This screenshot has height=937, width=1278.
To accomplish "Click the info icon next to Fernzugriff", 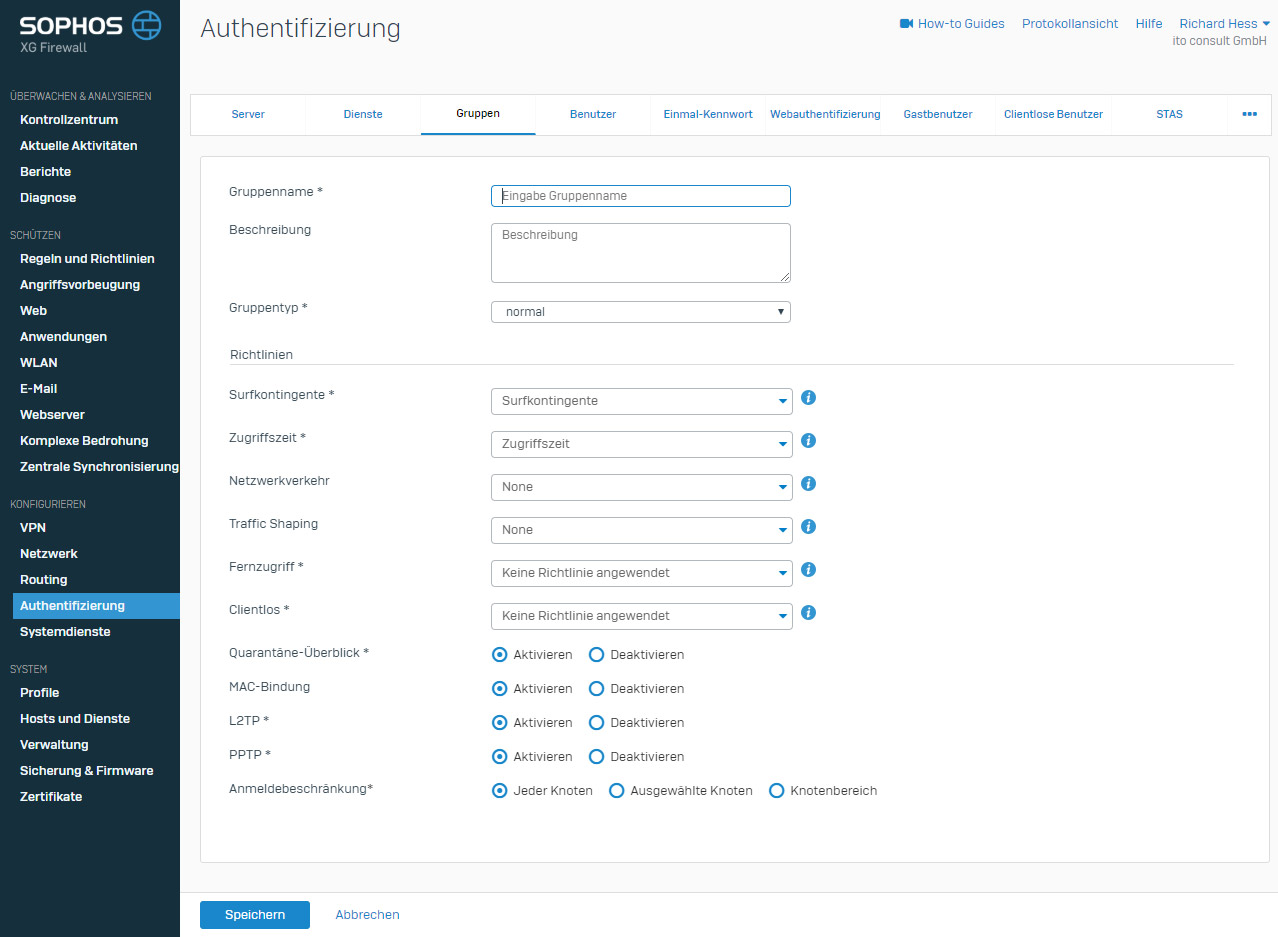I will (809, 570).
